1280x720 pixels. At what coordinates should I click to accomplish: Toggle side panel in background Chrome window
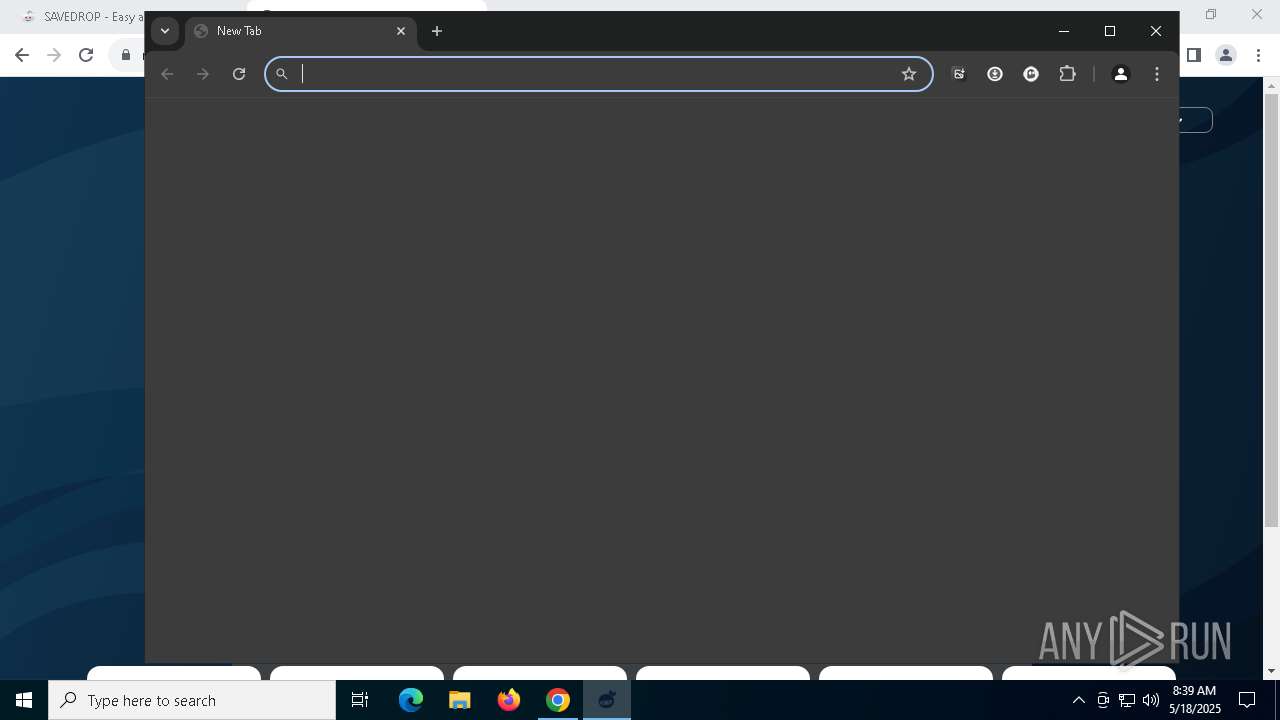(x=1194, y=55)
